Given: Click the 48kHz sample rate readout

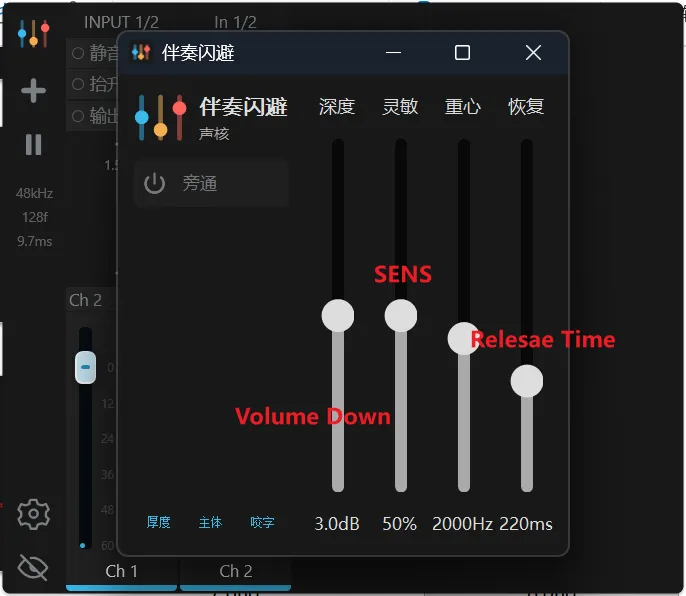Looking at the screenshot, I should [x=35, y=193].
